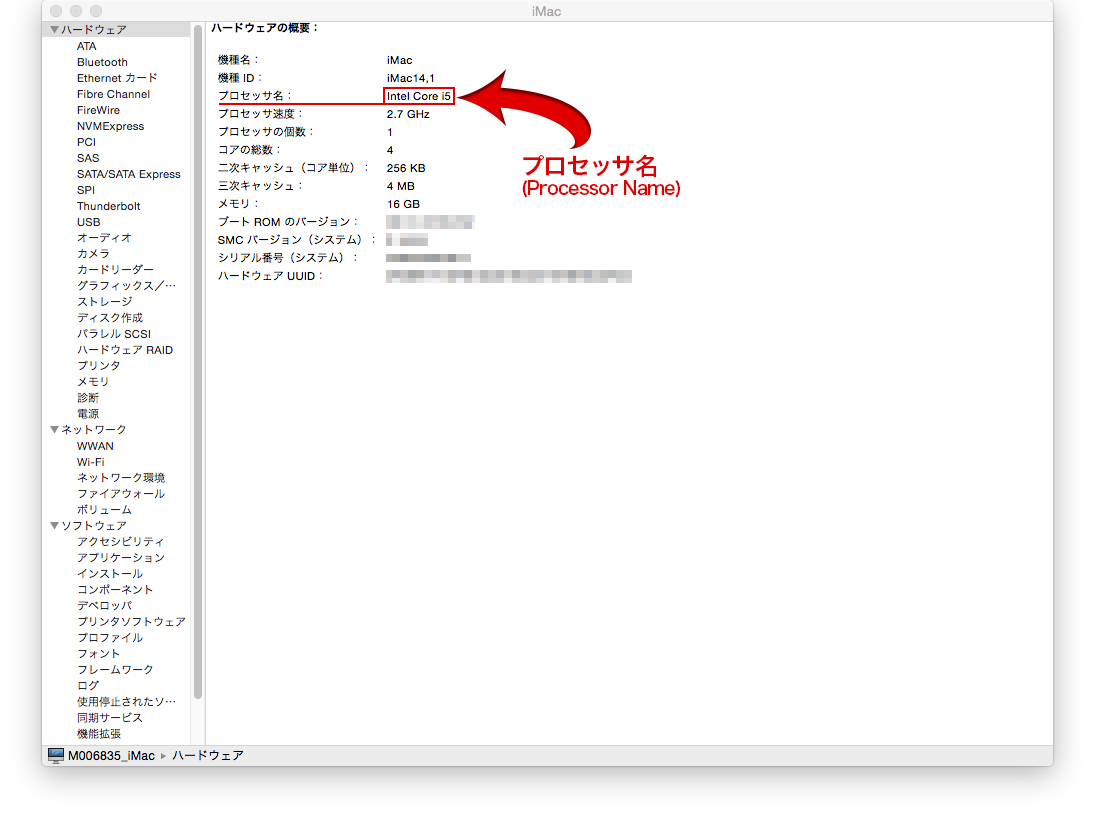Select ATA in the sidebar

(x=87, y=46)
